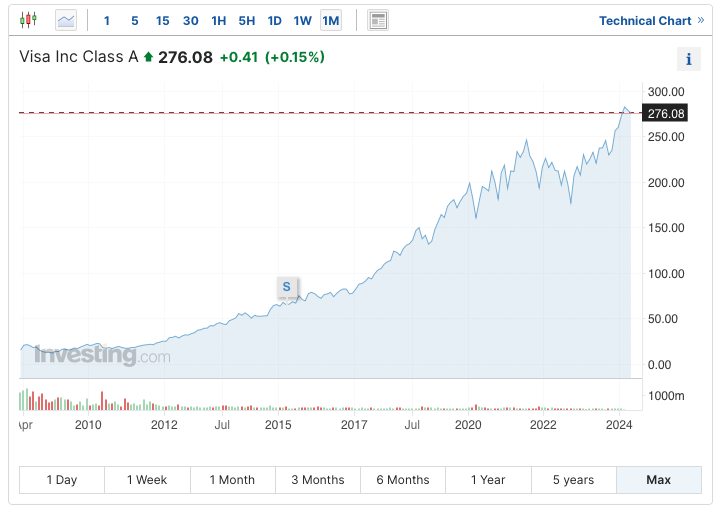Viewport: 720px width, 511px height.
Task: Click the +0.41 price change value
Action: pyautogui.click(x=239, y=57)
